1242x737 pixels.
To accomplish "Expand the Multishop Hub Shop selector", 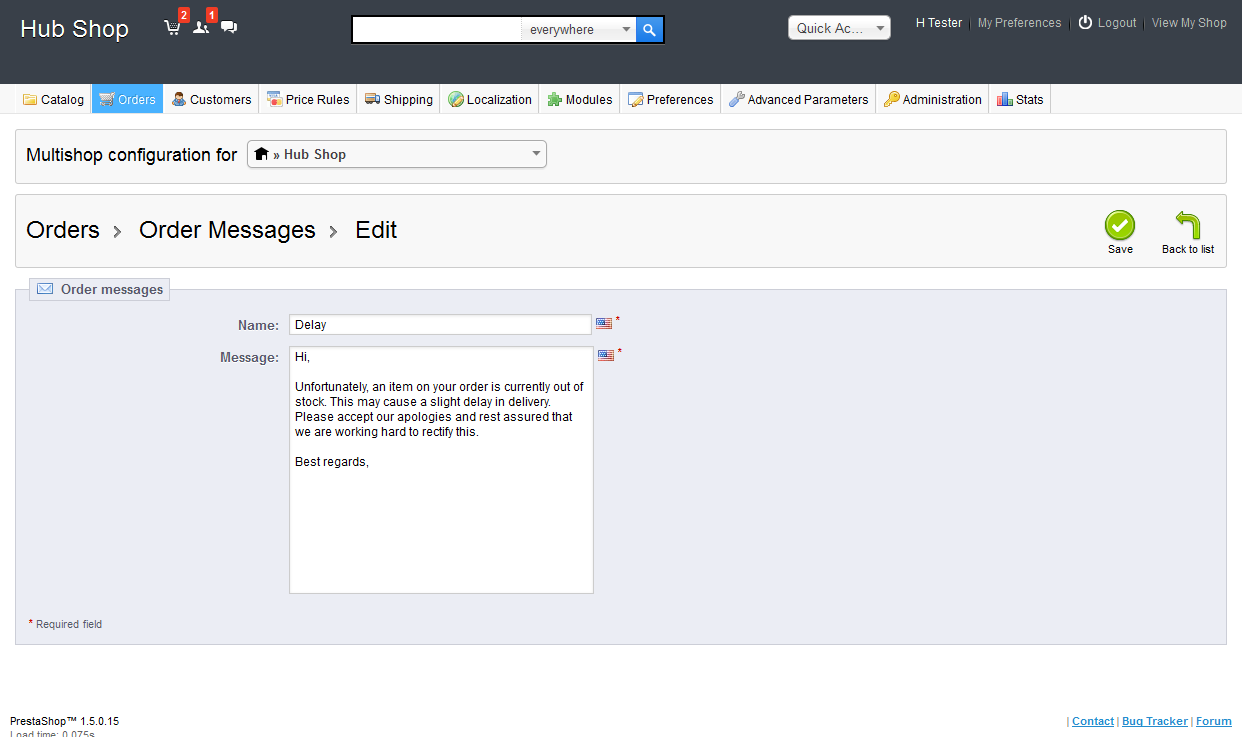I will point(397,154).
